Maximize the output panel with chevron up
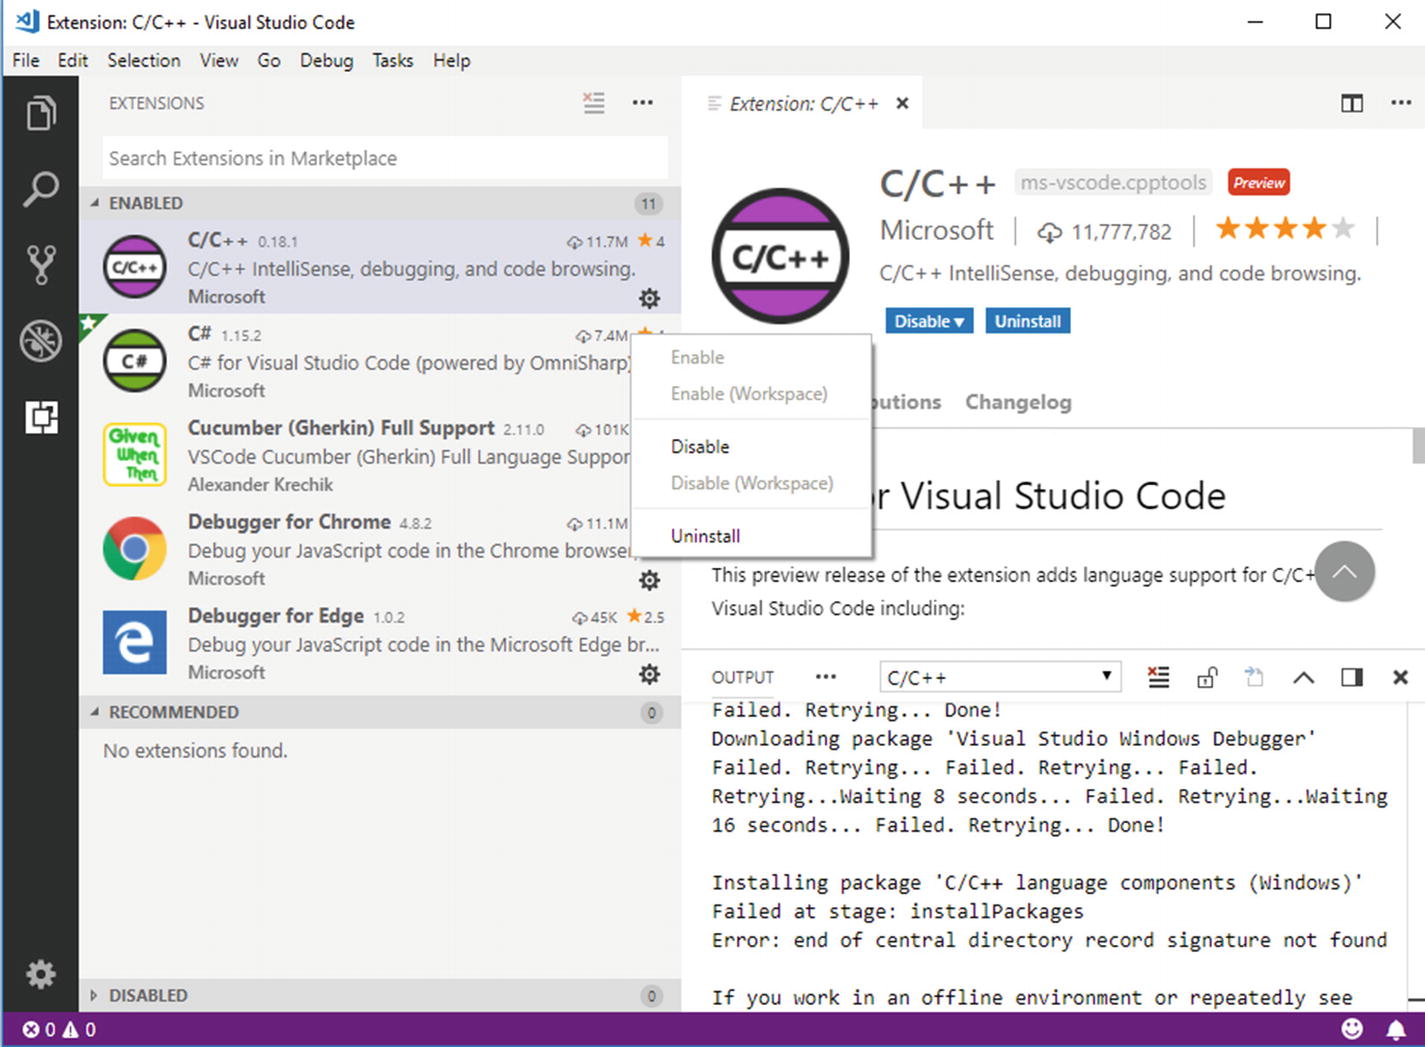Screen dimensions: 1425x1047 (1303, 677)
